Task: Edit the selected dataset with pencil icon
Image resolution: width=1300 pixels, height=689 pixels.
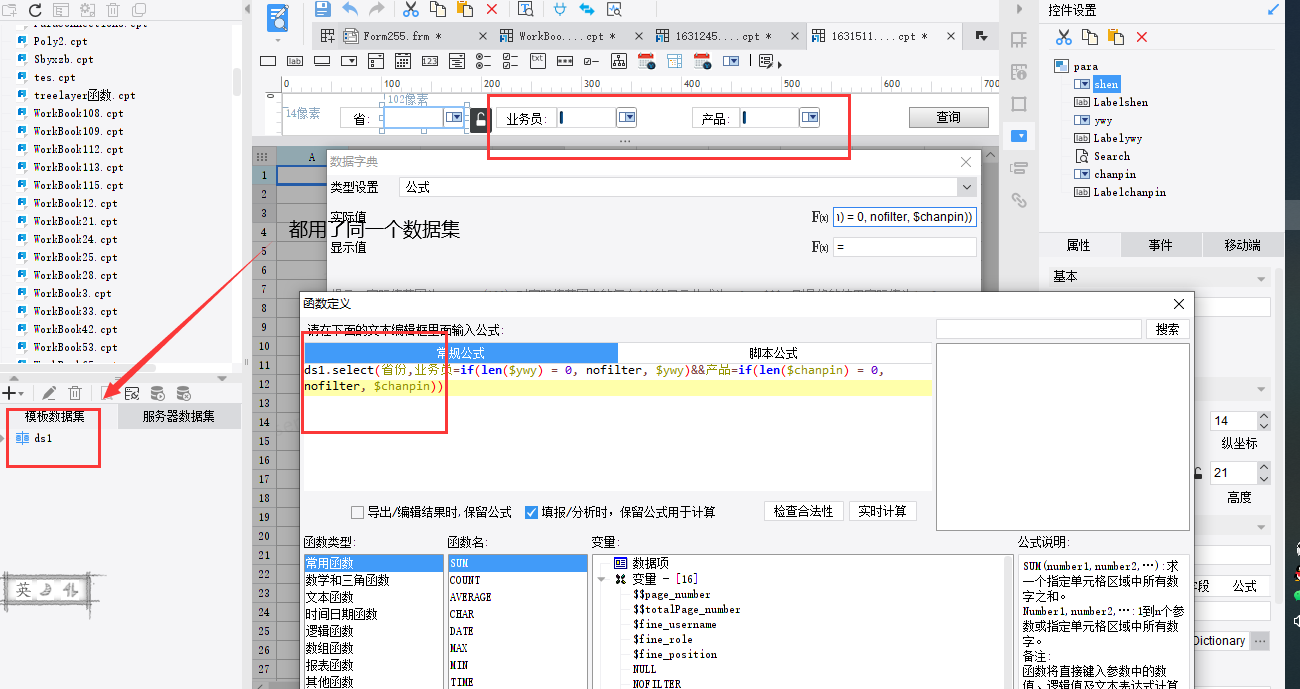Action: (48, 394)
